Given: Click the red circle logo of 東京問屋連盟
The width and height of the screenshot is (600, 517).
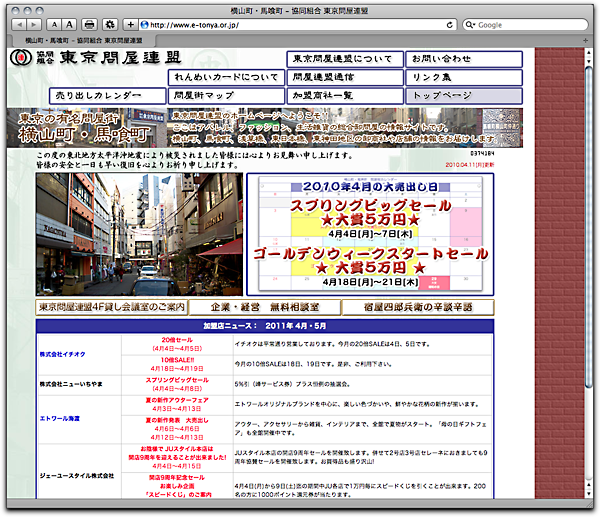Looking at the screenshot, I should point(21,58).
